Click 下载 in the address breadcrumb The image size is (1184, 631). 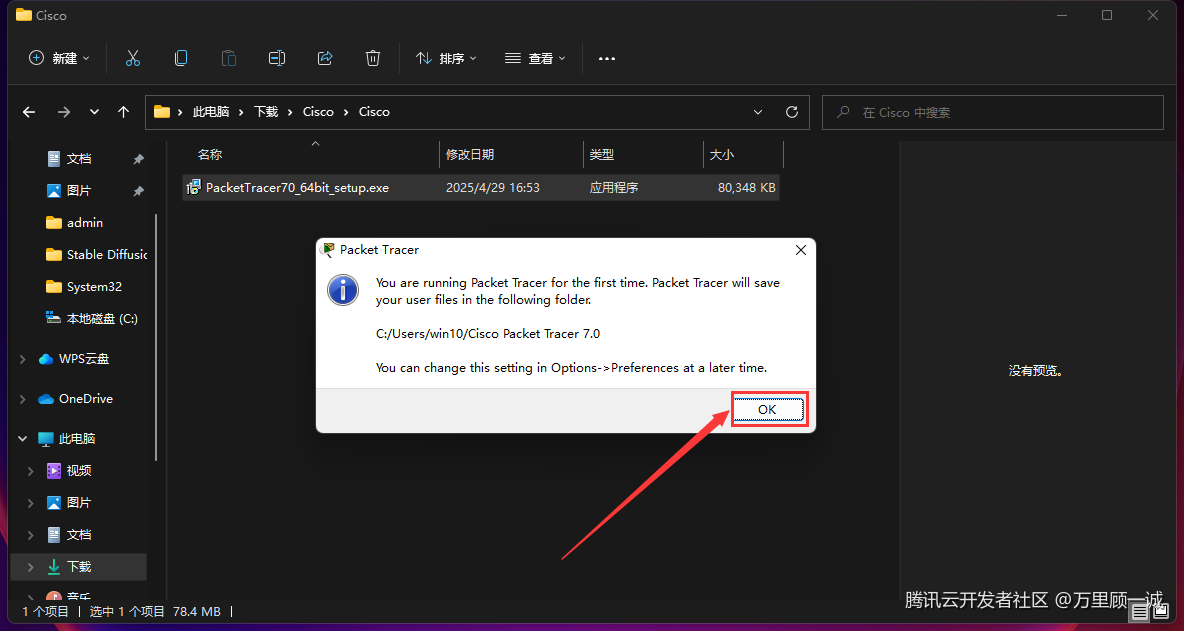(266, 112)
